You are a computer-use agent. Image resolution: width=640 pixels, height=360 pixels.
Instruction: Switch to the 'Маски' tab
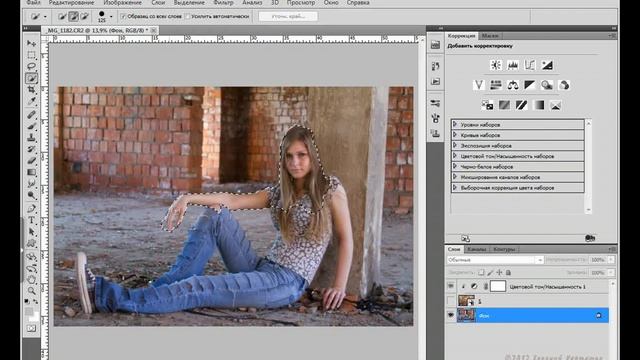[490, 36]
